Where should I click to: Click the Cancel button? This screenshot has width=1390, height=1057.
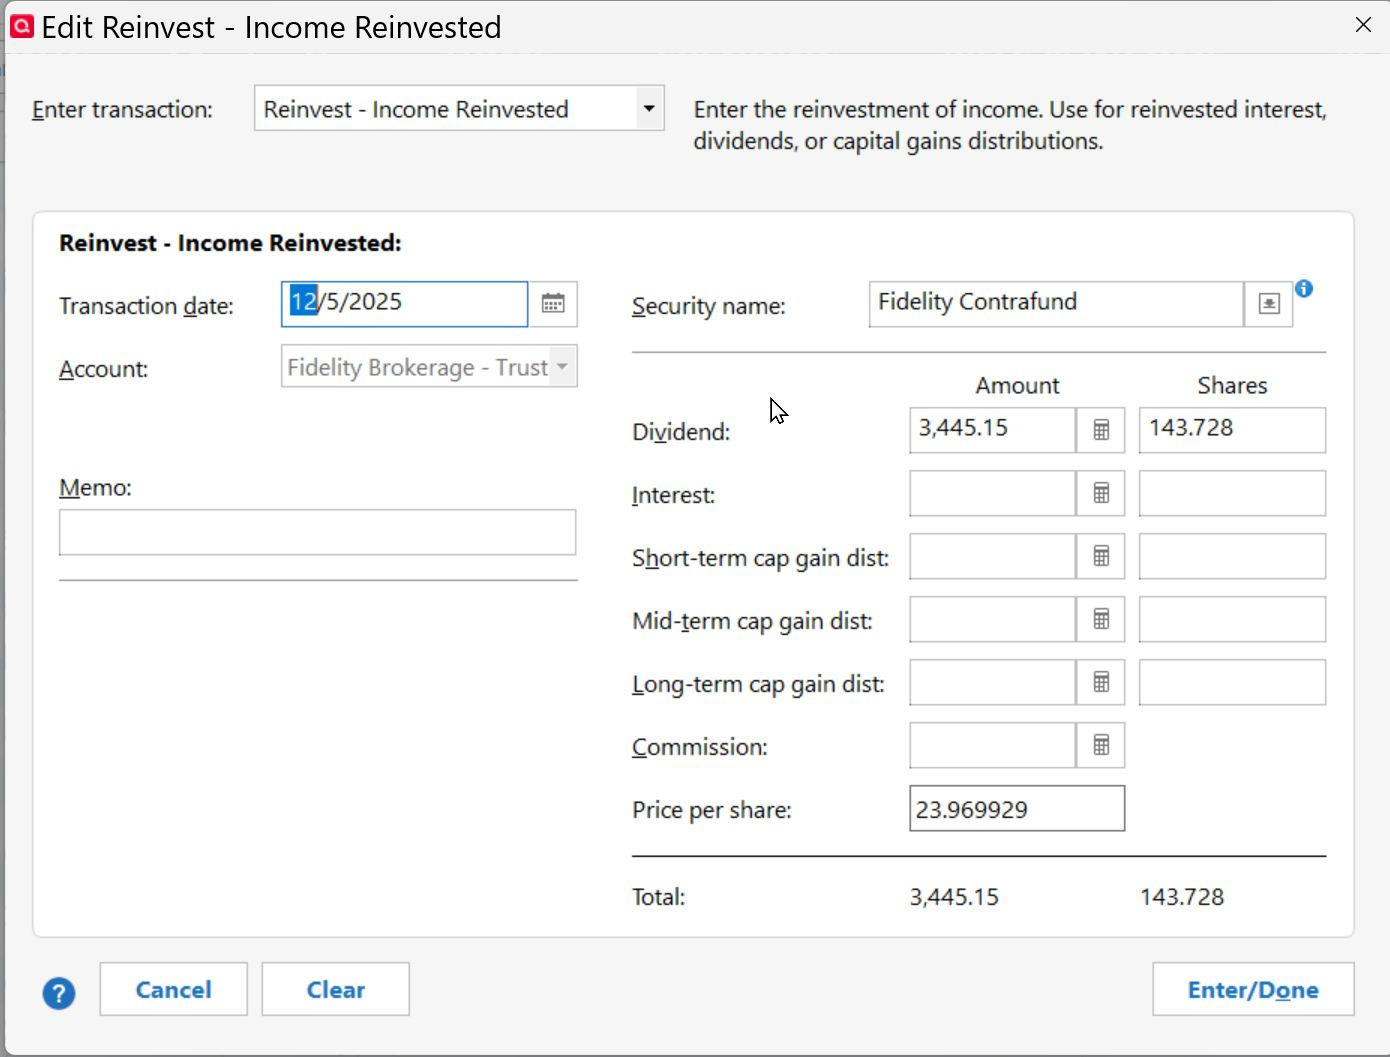(173, 989)
